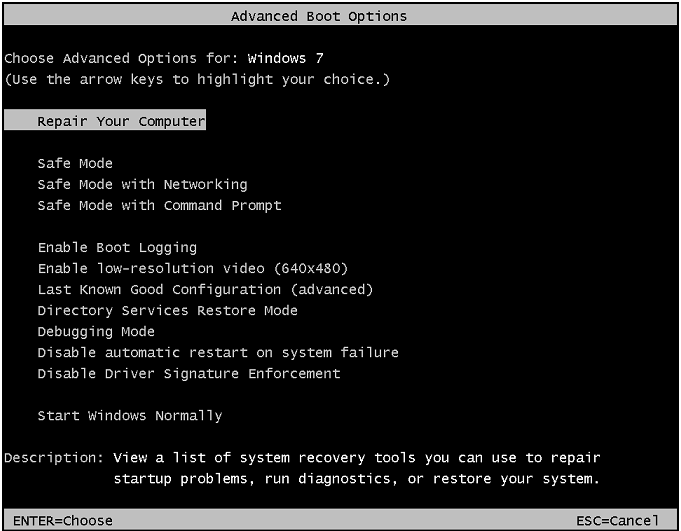Screen dimensions: 681x531
Task: Click the Description label near the bottom
Action: point(54,457)
